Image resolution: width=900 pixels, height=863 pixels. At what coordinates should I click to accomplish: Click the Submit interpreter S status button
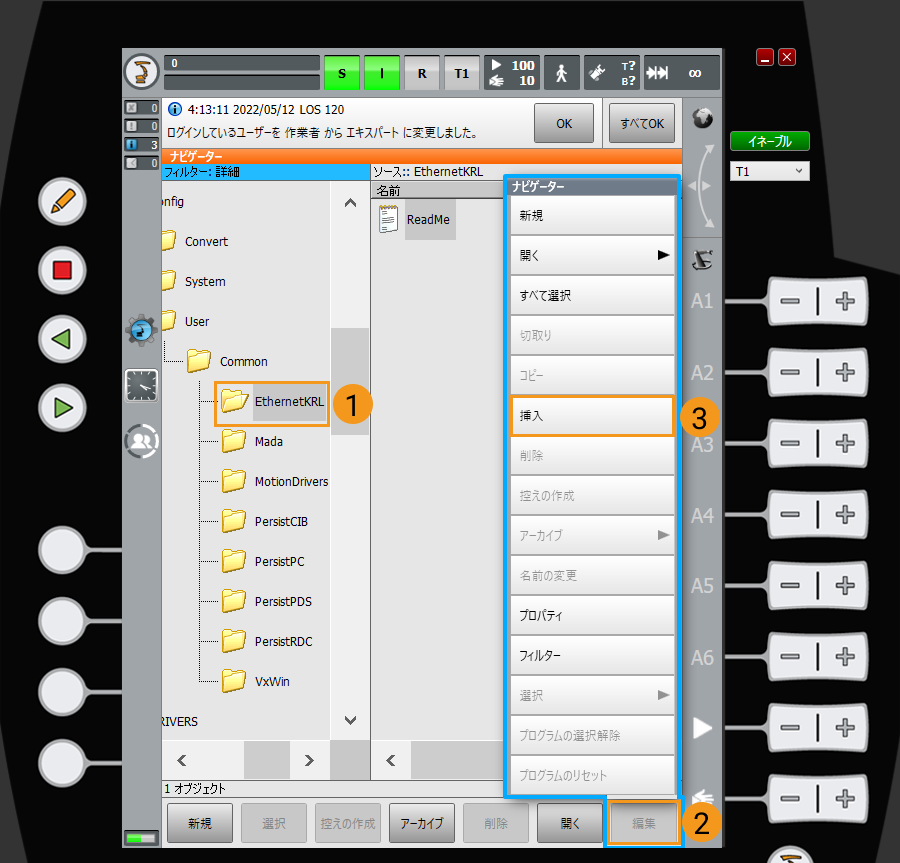(x=342, y=73)
